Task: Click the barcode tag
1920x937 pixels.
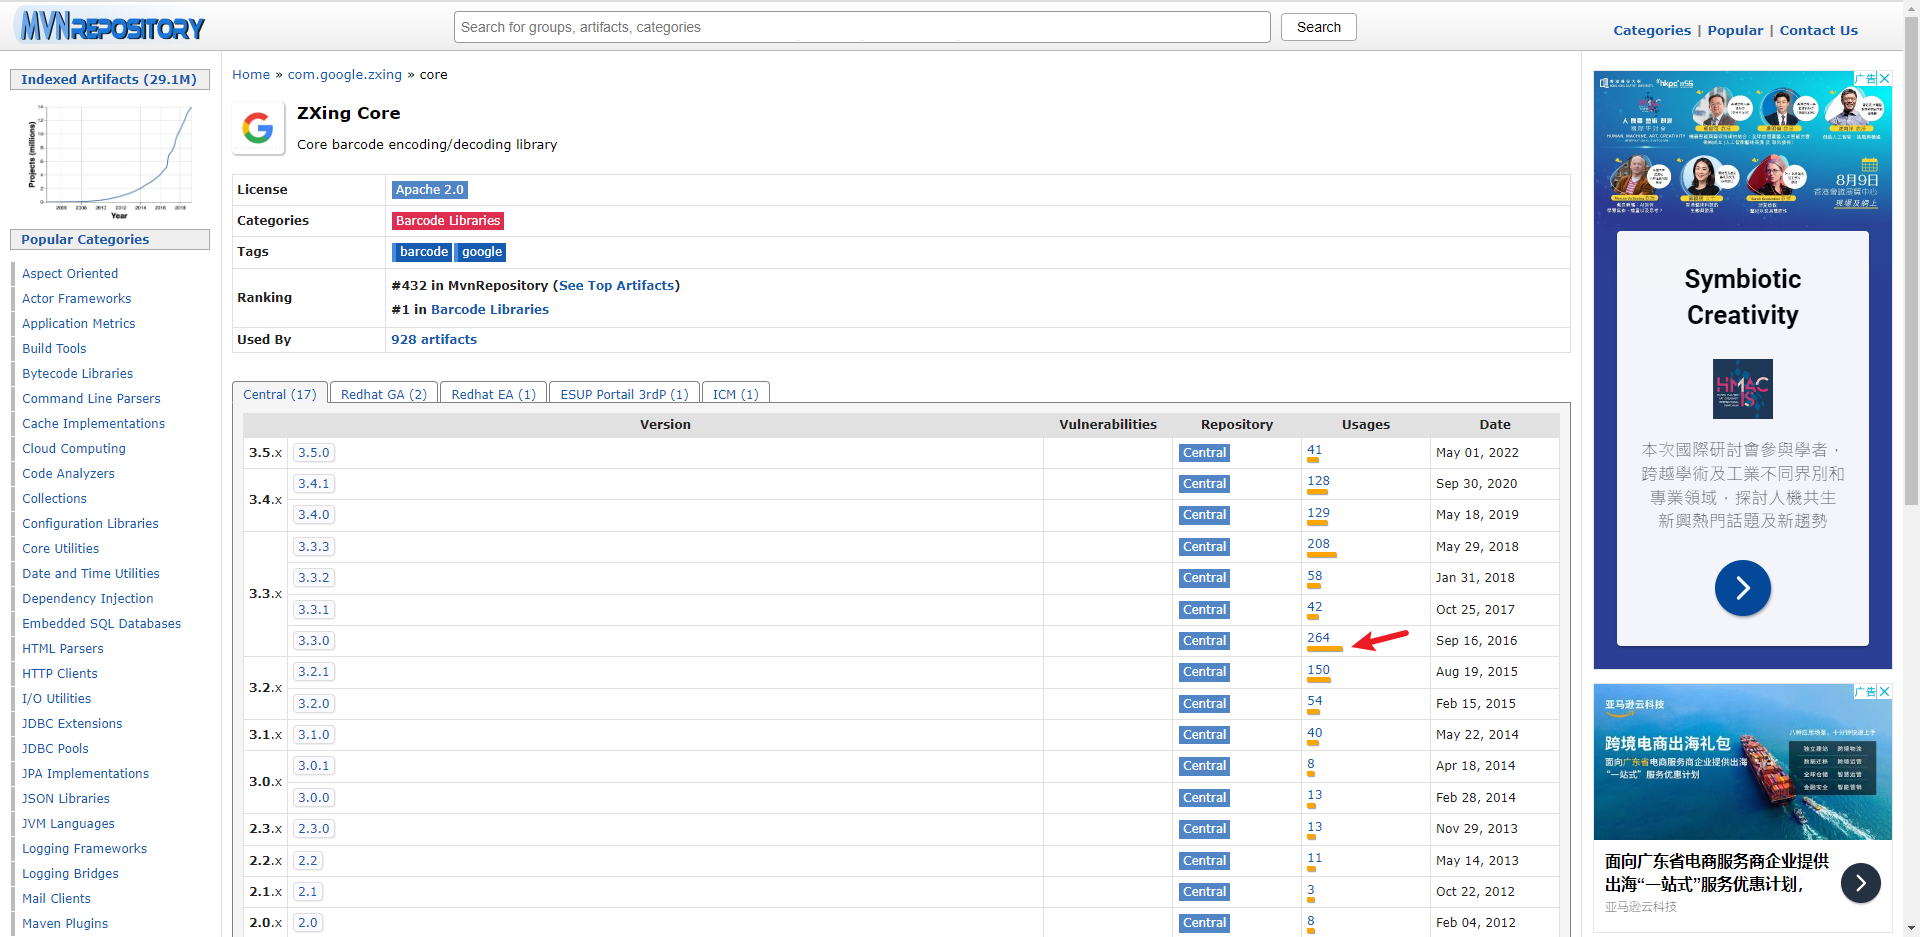Action: click(x=424, y=252)
